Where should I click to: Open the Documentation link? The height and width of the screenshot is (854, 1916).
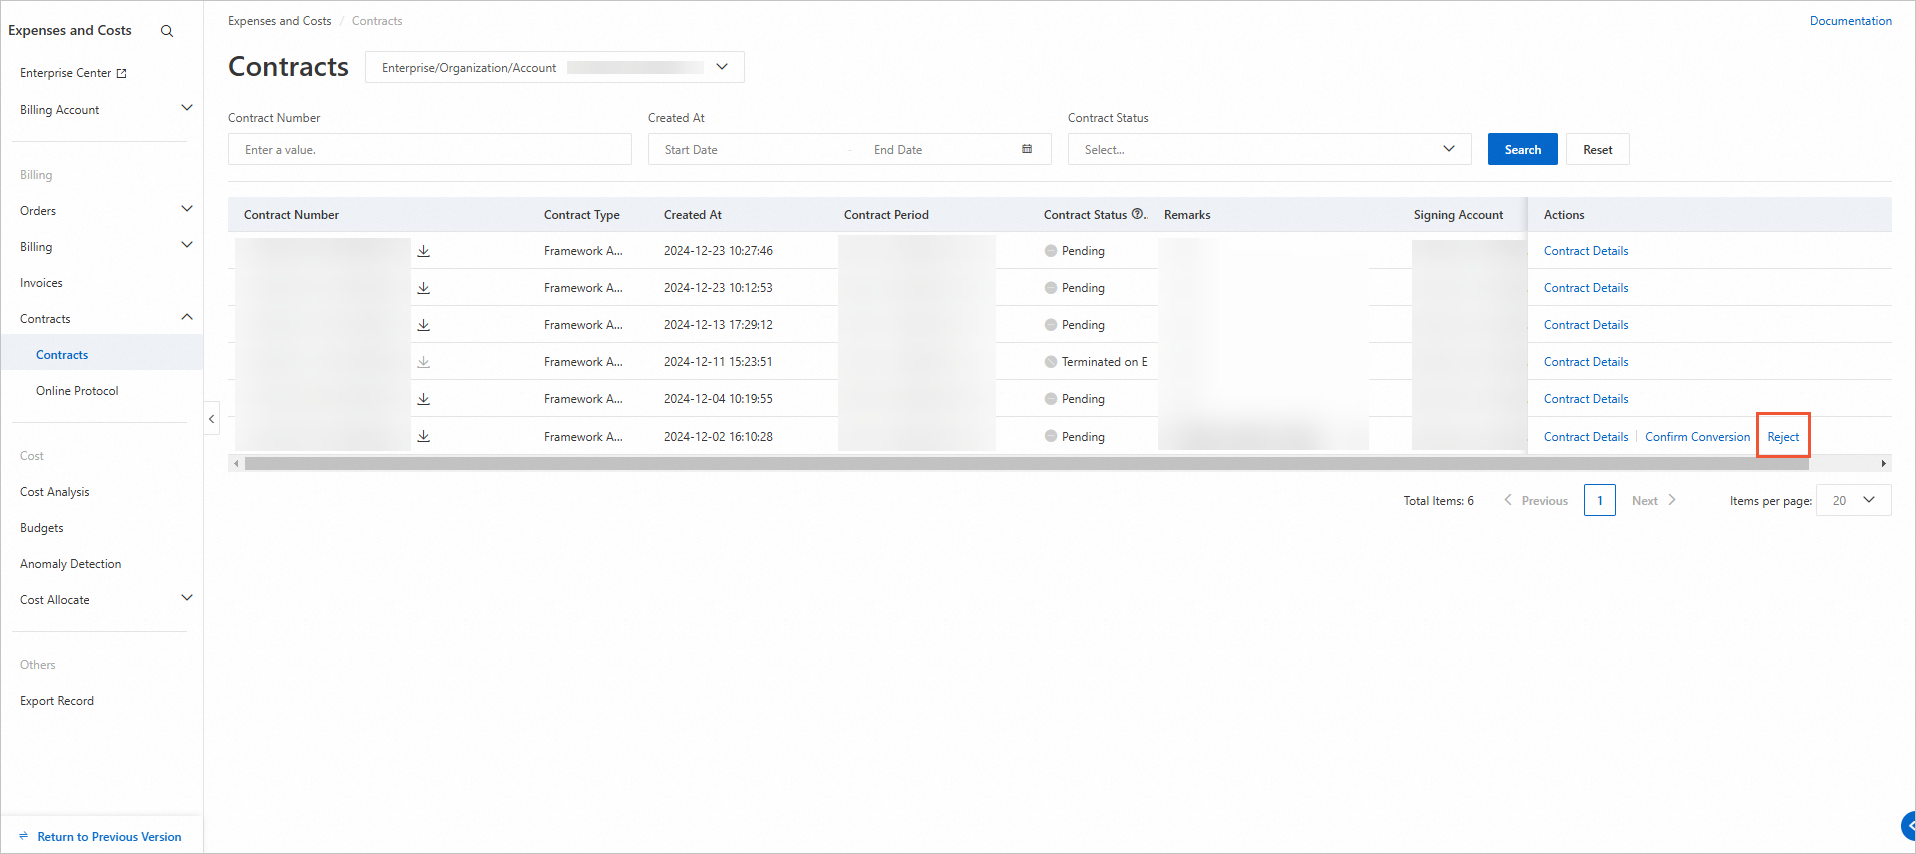click(1850, 21)
